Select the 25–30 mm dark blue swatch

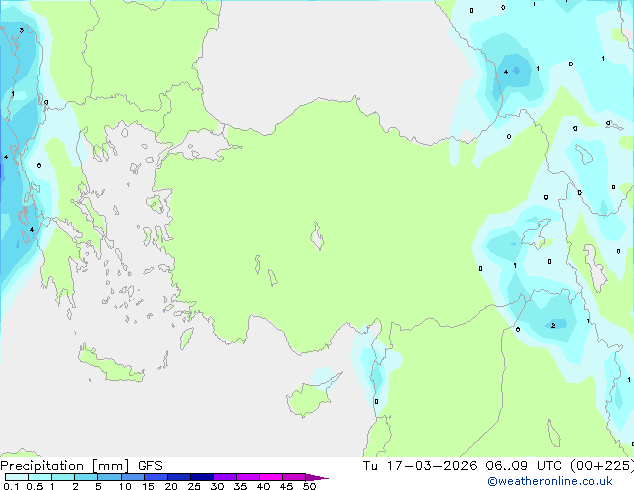[201, 477]
